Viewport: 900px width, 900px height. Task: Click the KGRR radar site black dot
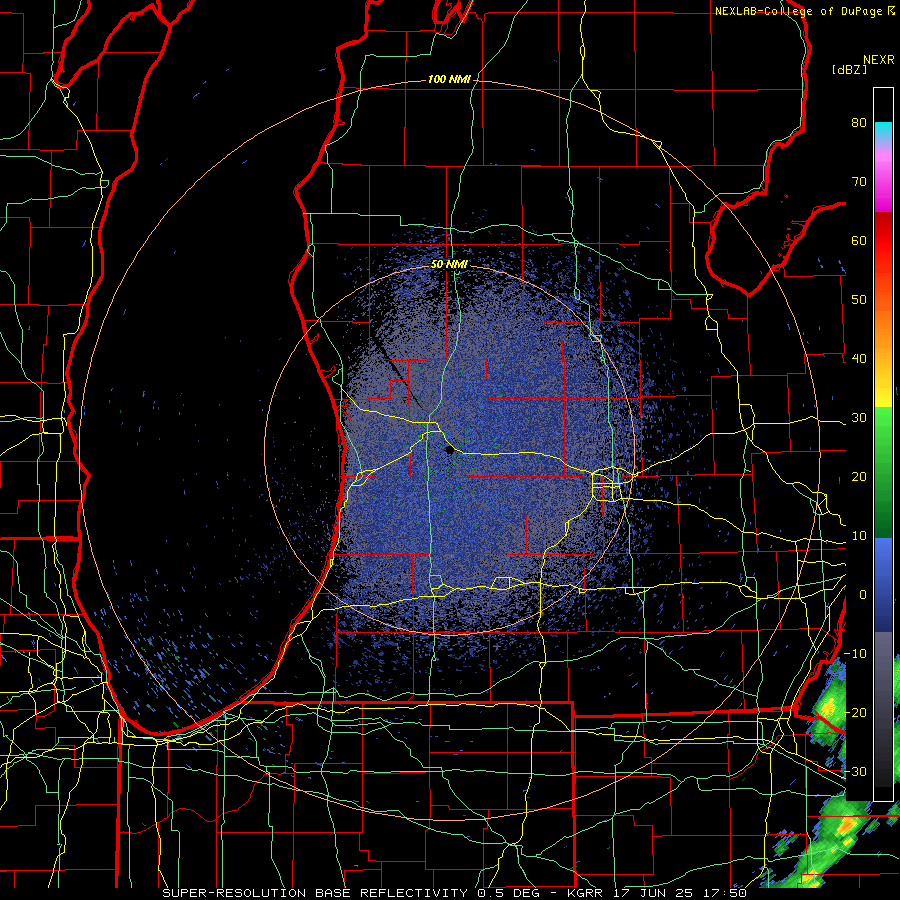[449, 451]
